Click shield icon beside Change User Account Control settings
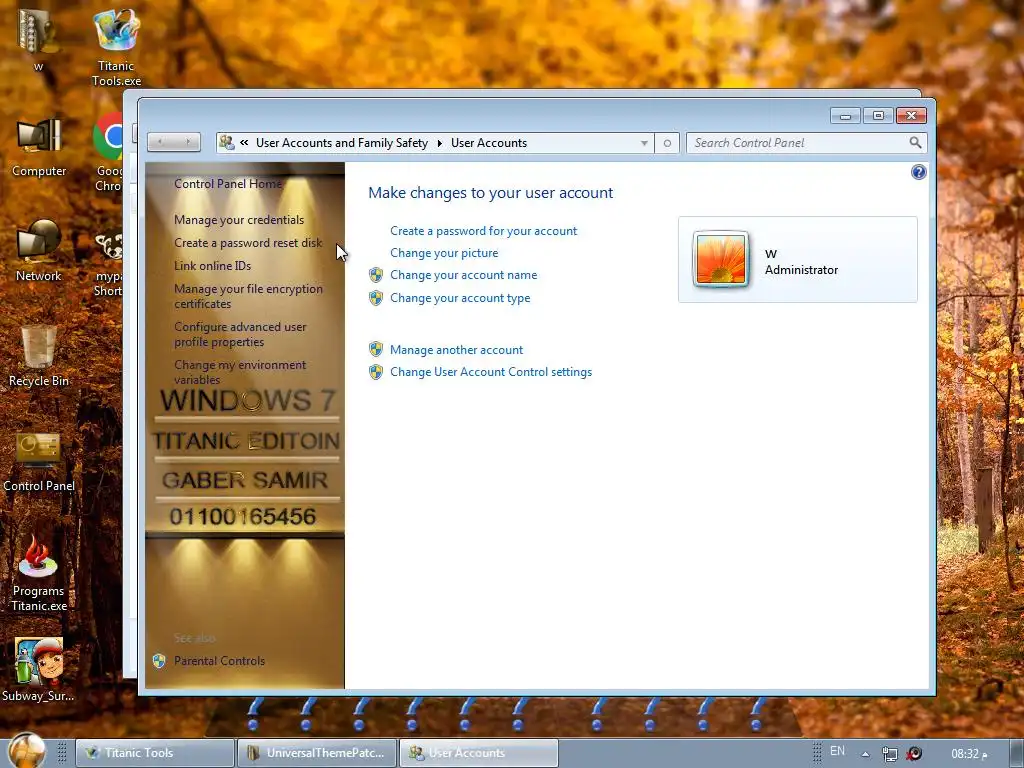 click(x=376, y=372)
